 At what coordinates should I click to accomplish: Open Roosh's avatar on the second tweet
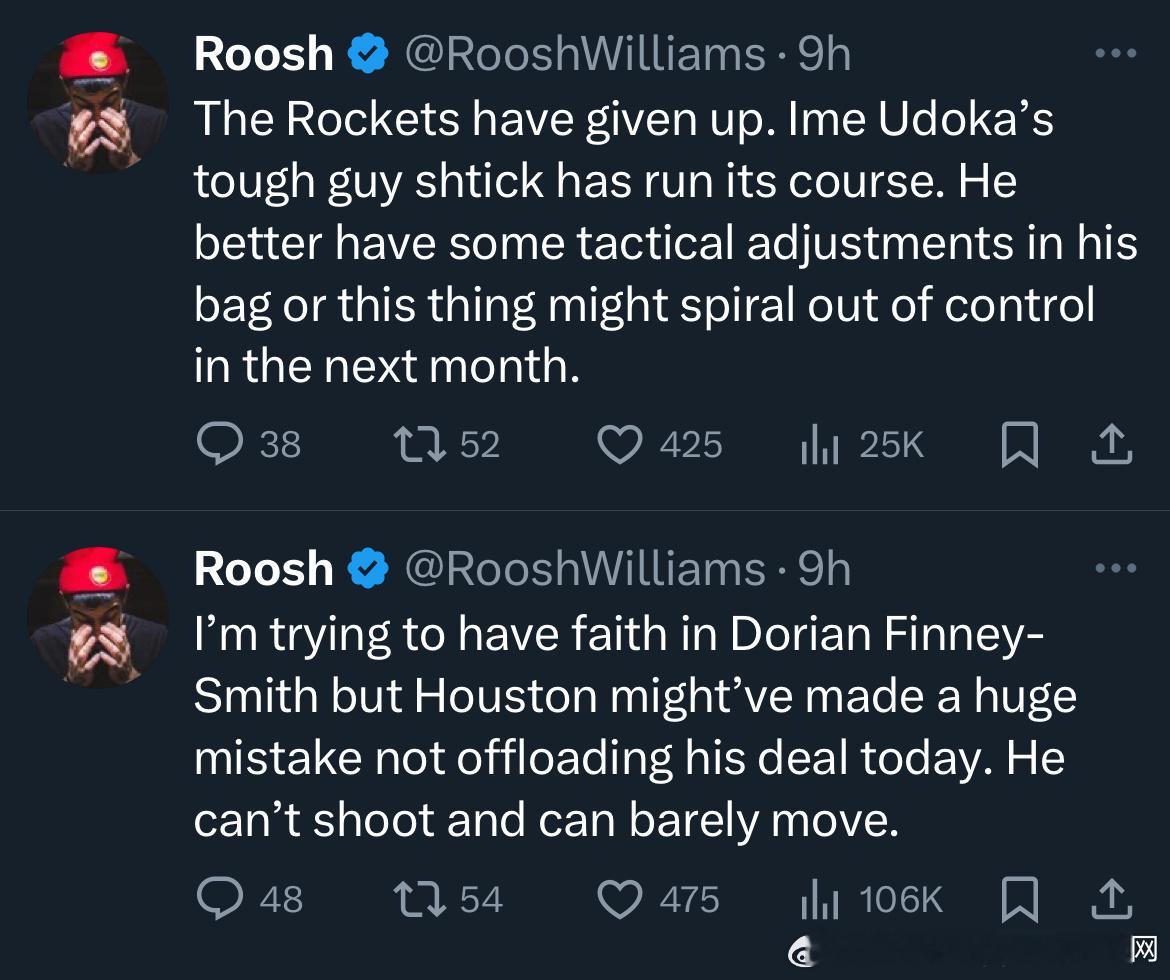98,618
